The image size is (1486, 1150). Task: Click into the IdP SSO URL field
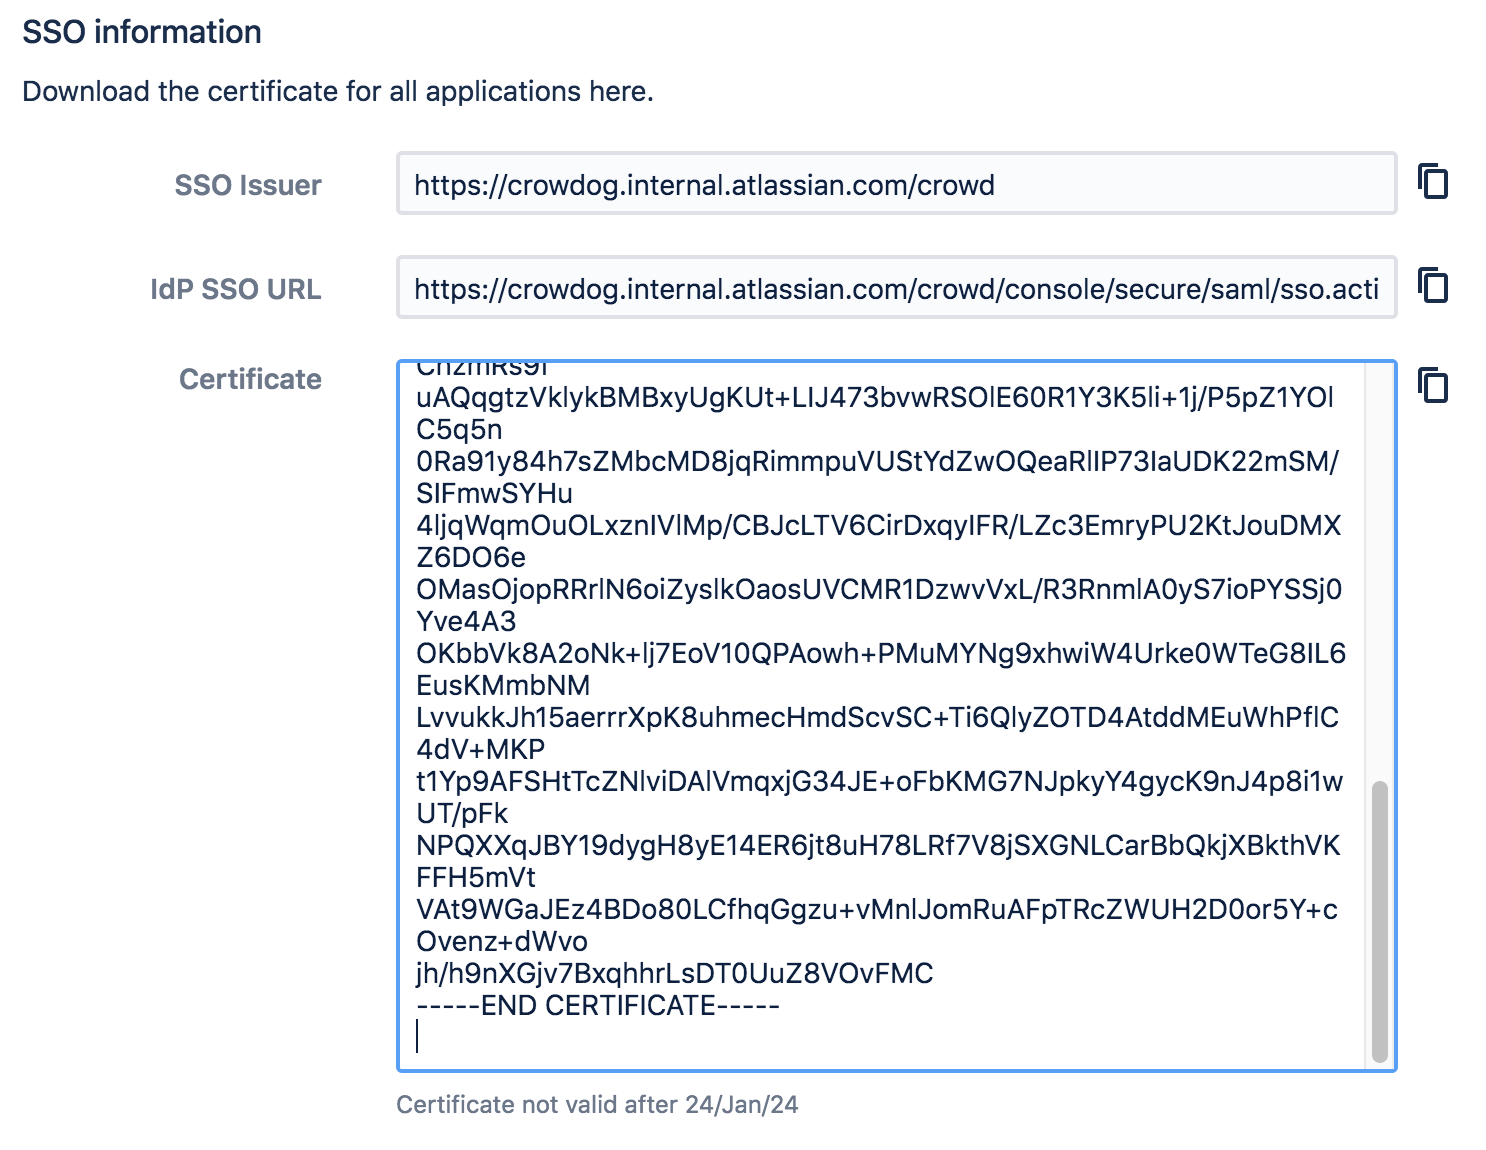pyautogui.click(x=895, y=288)
